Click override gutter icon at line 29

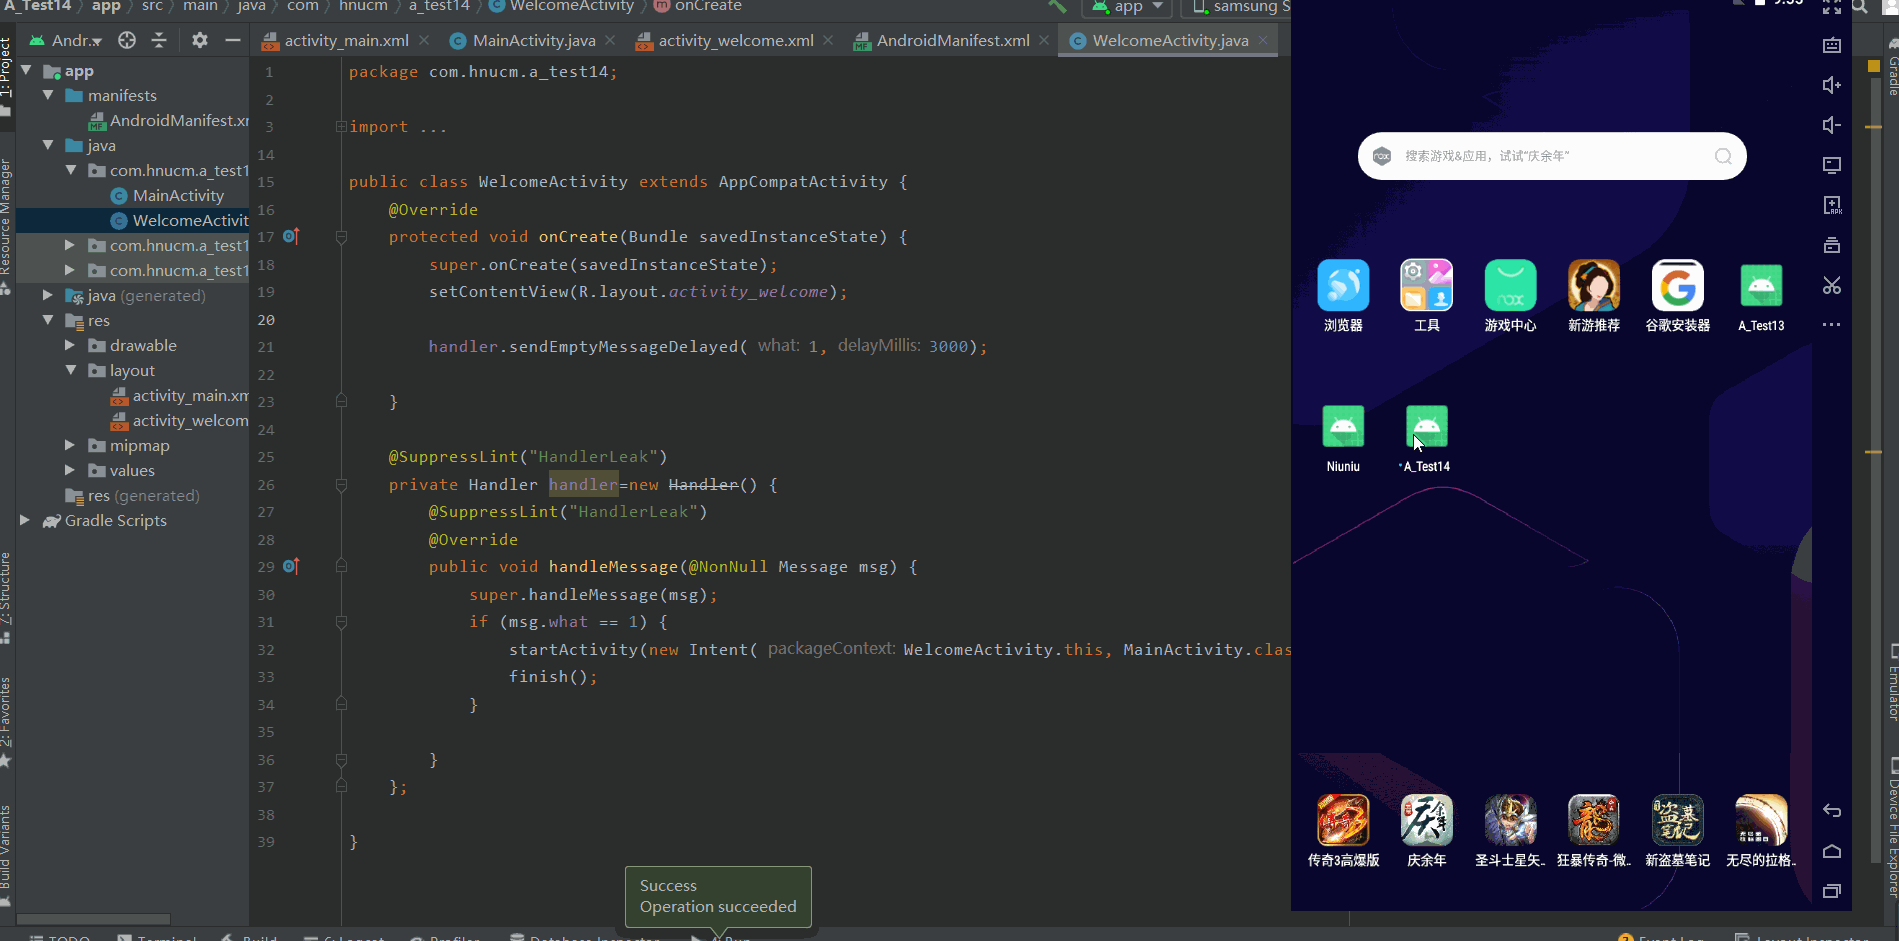[x=291, y=566]
